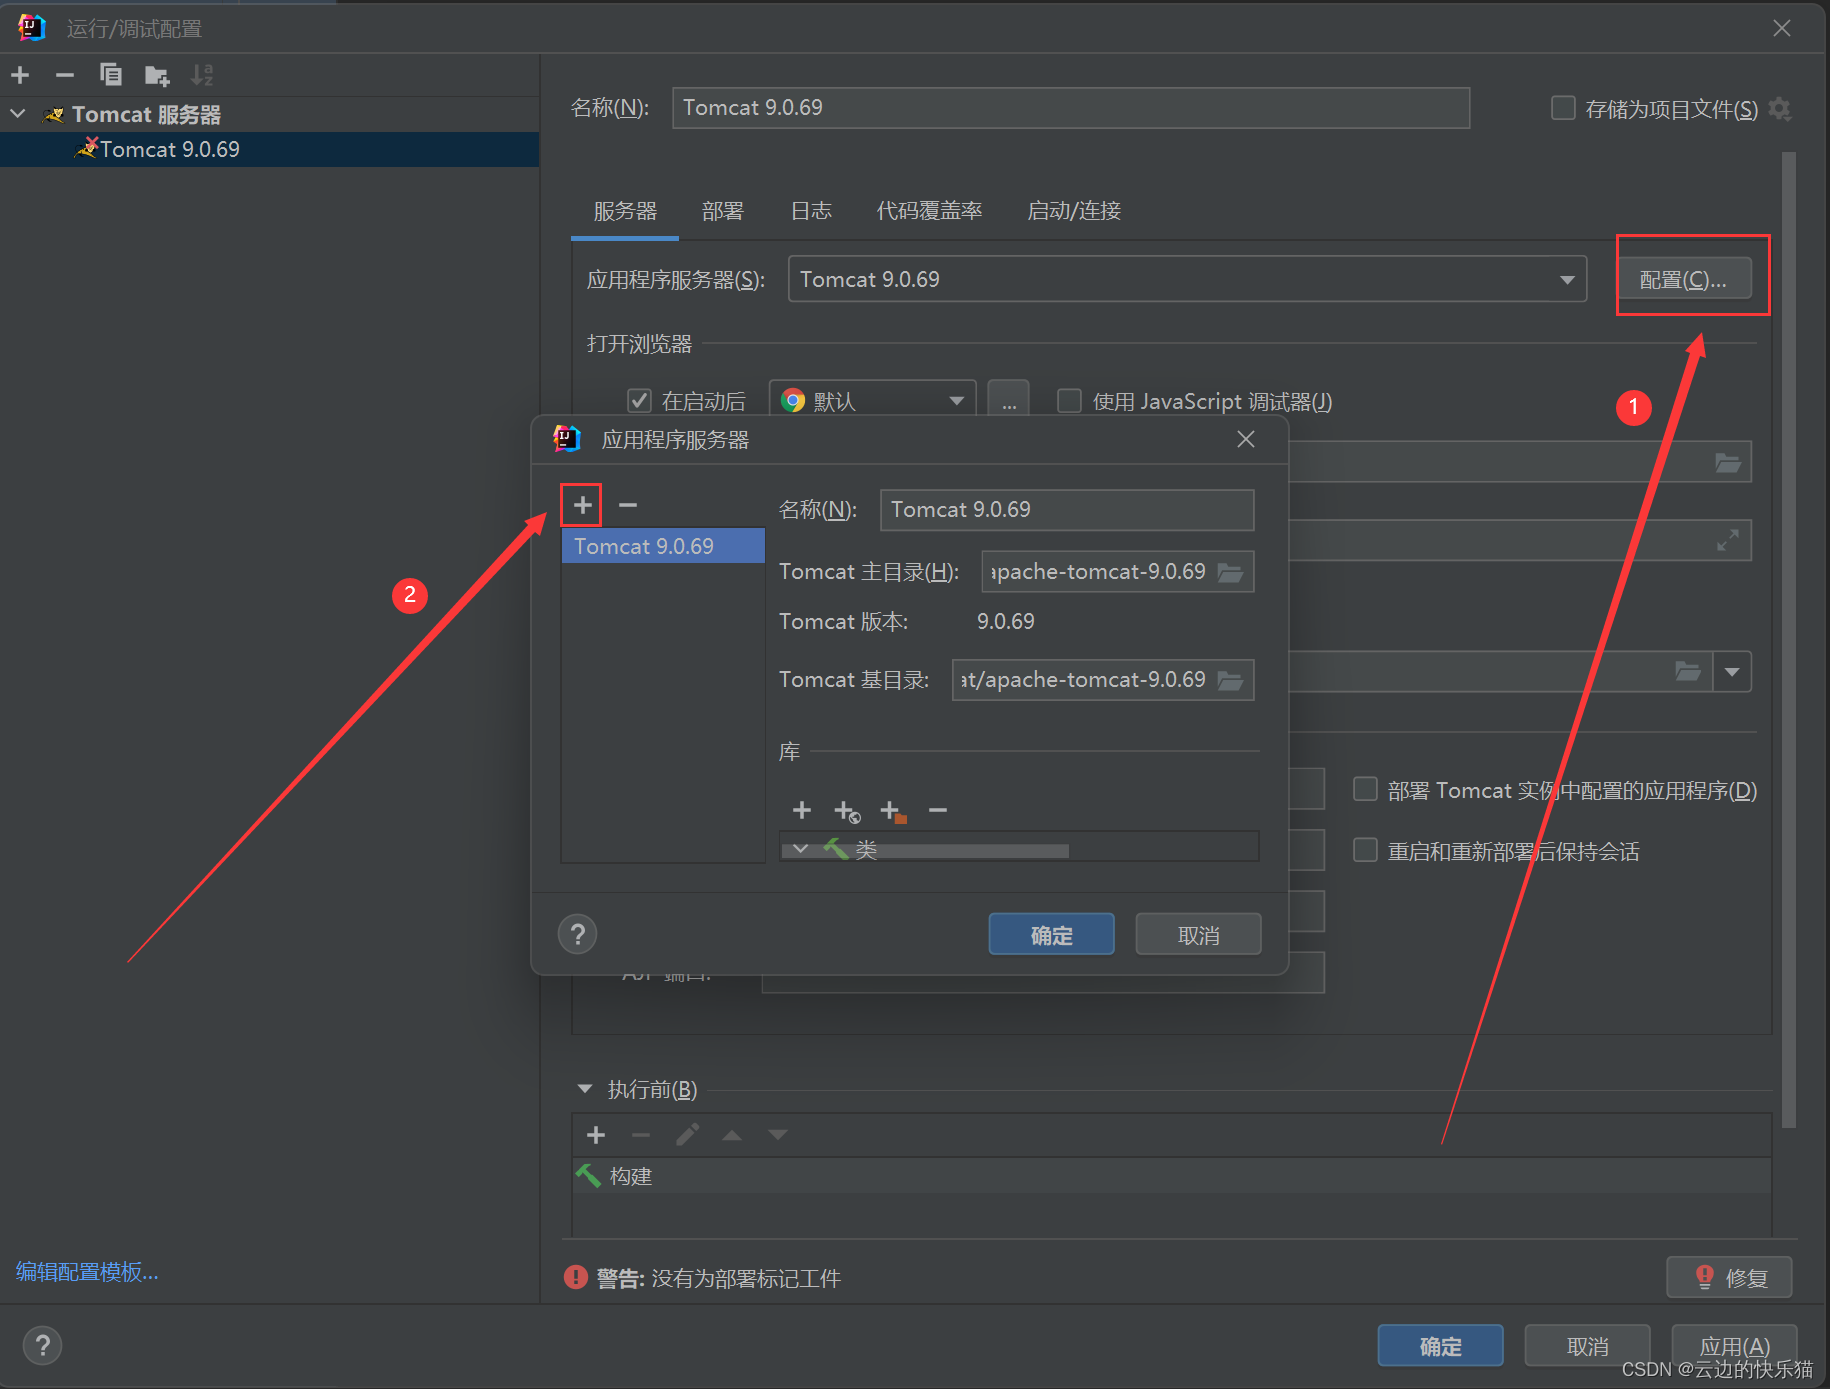Browse for Tomcat 基目录 folder

click(x=1230, y=680)
